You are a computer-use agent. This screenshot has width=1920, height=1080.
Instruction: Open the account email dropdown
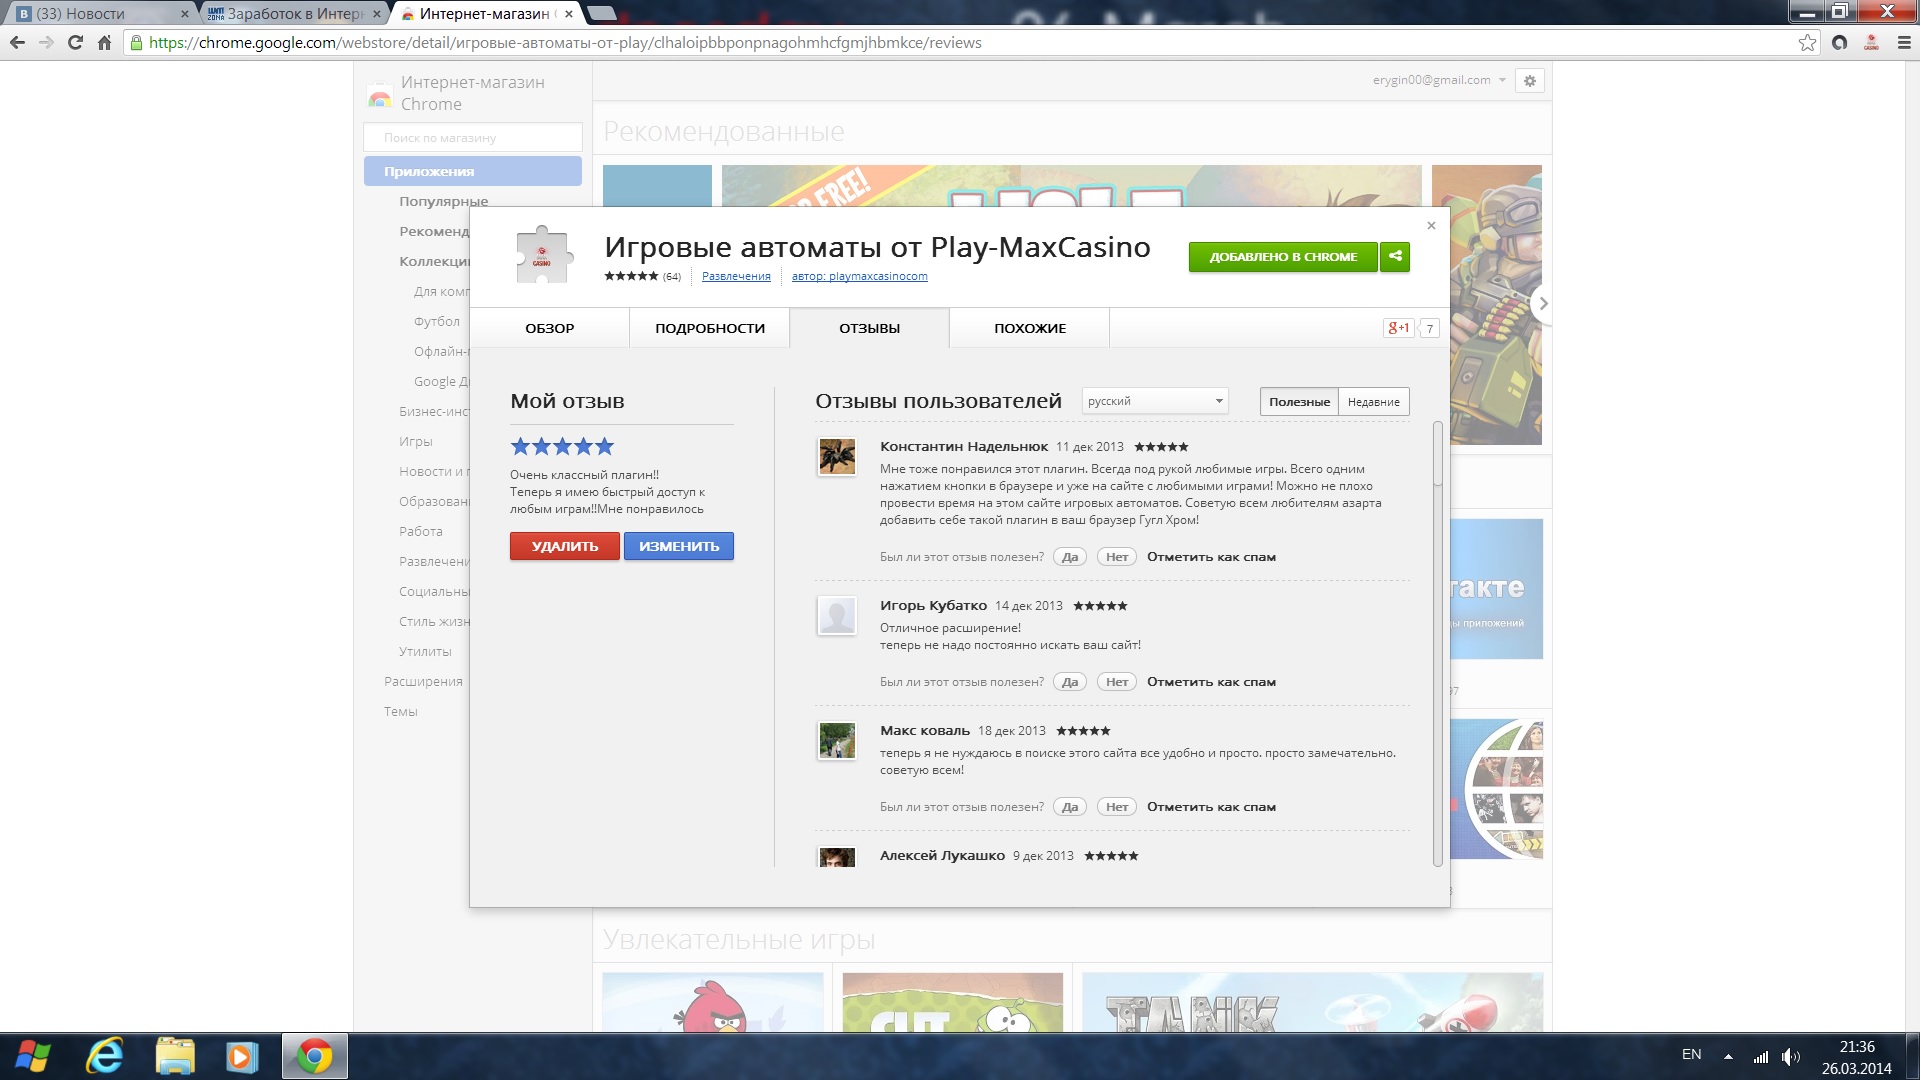click(1439, 80)
